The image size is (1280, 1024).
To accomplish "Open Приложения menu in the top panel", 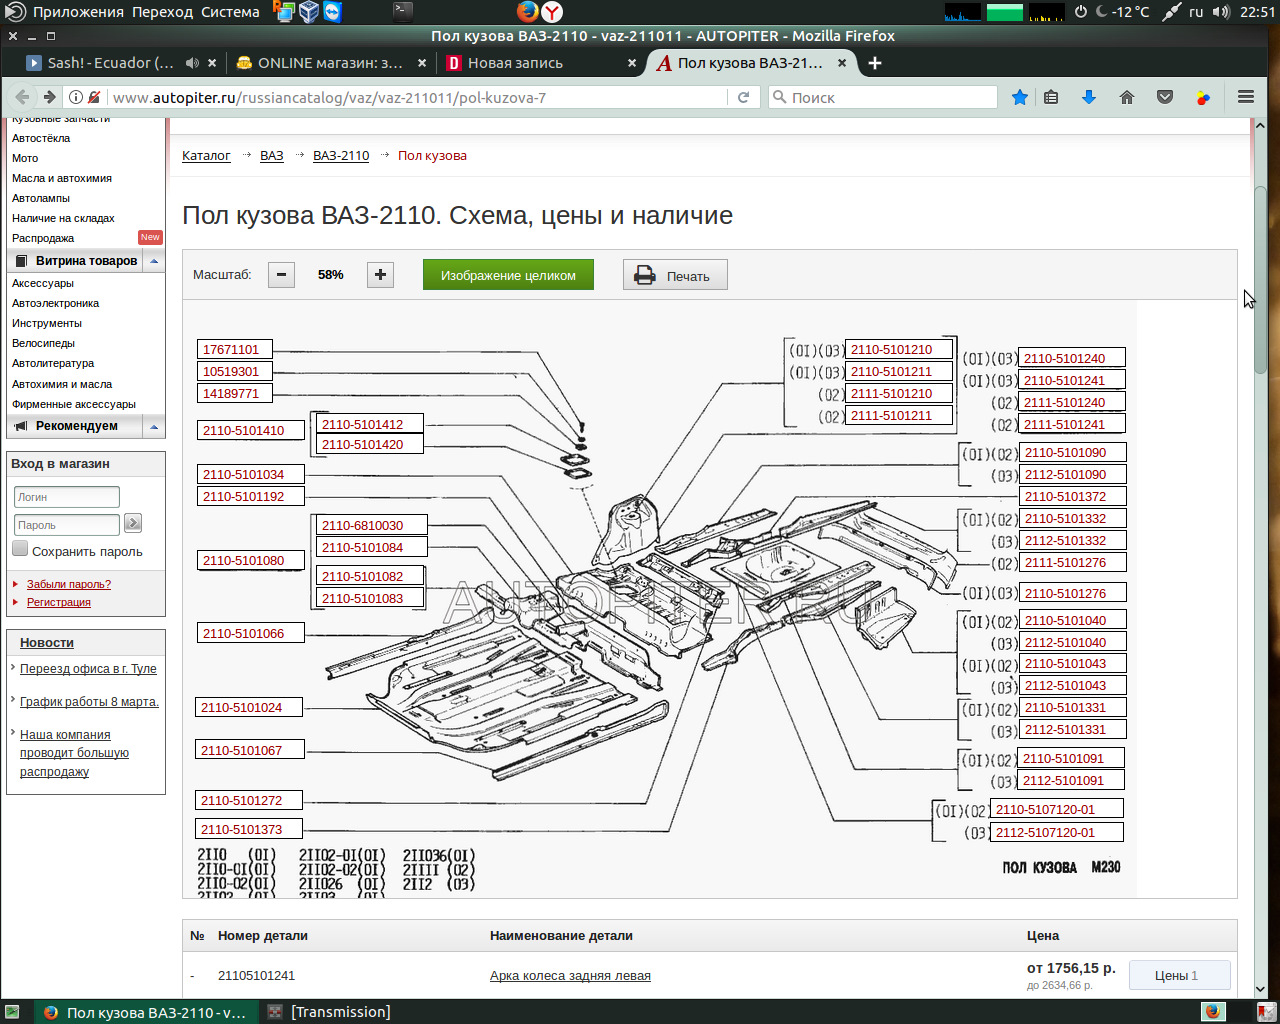I will pyautogui.click(x=78, y=12).
